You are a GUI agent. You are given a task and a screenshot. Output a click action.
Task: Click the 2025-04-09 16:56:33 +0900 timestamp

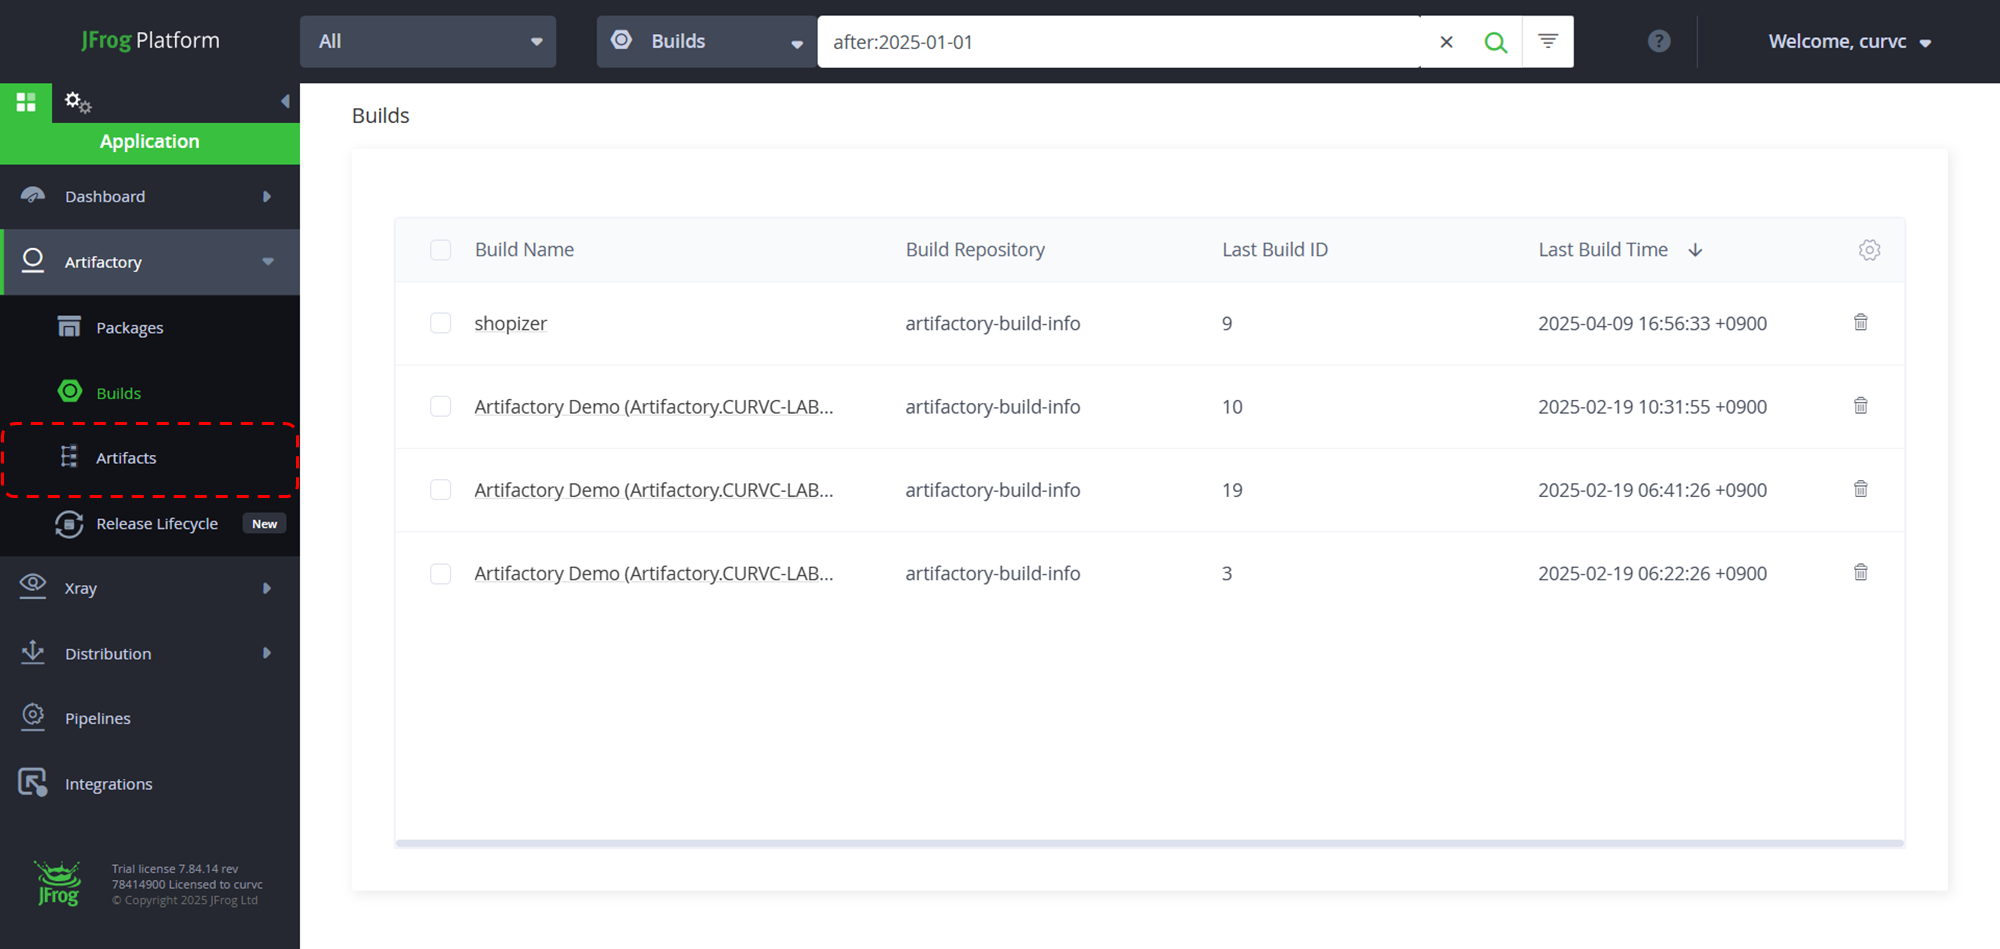click(1652, 323)
